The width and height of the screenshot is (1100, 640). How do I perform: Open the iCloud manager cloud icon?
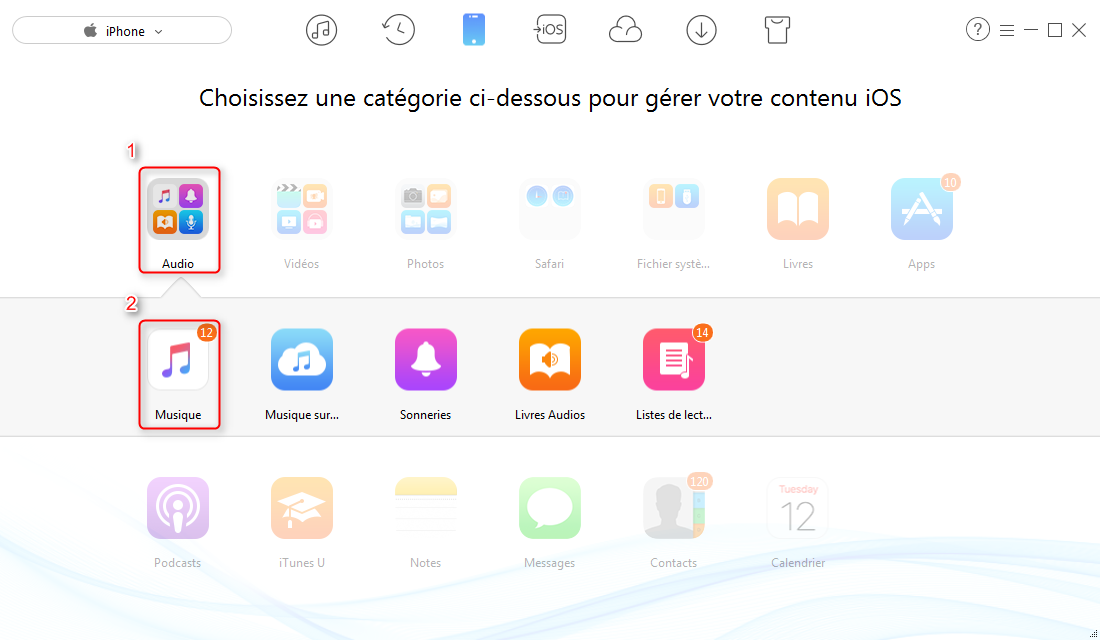point(625,30)
